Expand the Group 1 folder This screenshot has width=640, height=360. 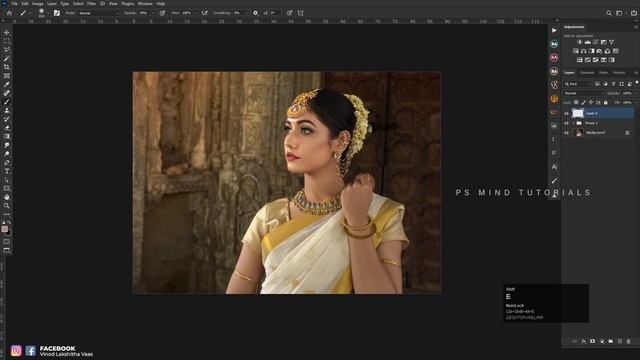[573, 123]
